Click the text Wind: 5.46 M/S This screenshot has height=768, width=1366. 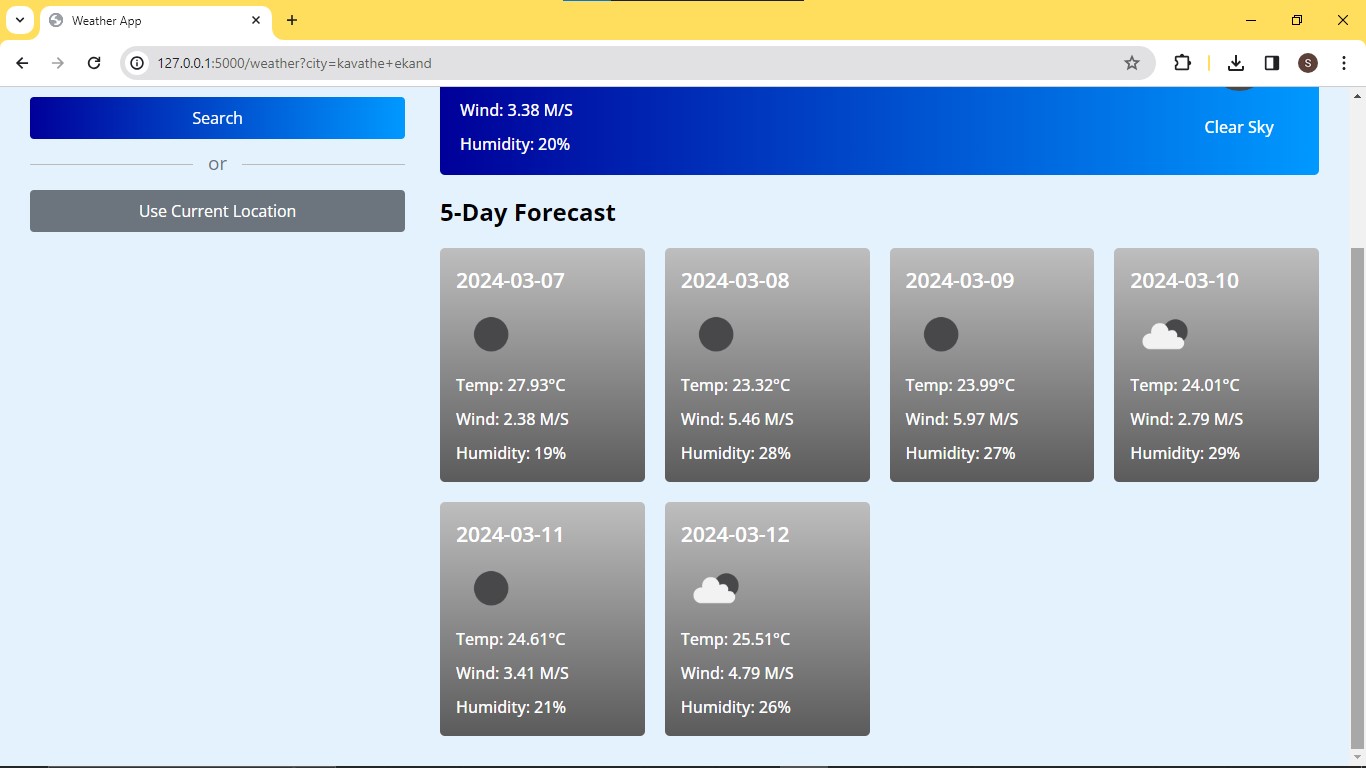point(737,419)
